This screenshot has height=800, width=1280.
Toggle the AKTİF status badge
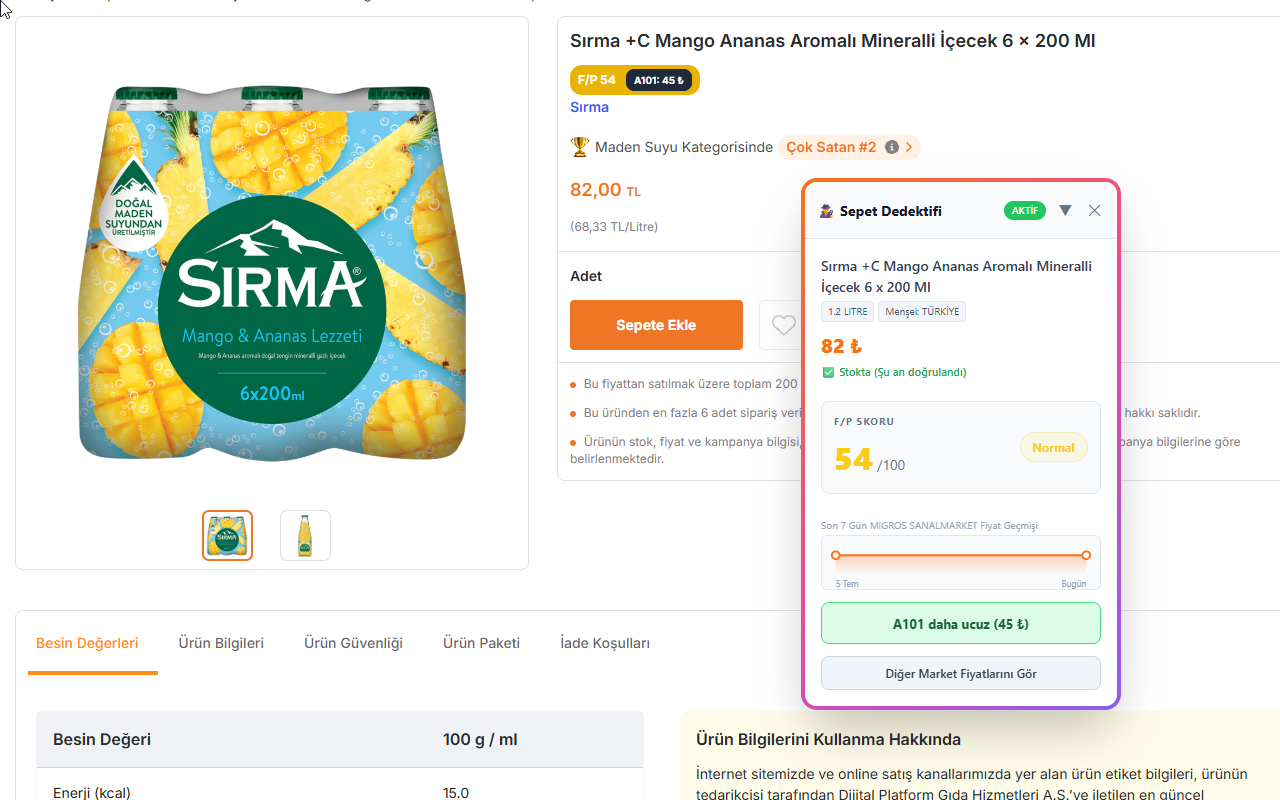[1025, 211]
